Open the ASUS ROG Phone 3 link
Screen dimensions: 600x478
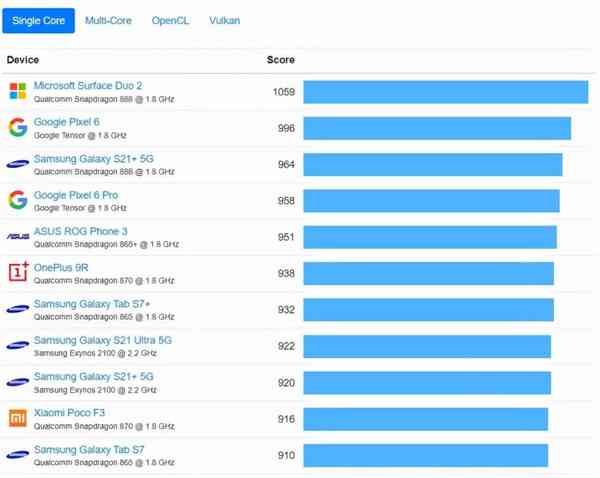[x=80, y=231]
